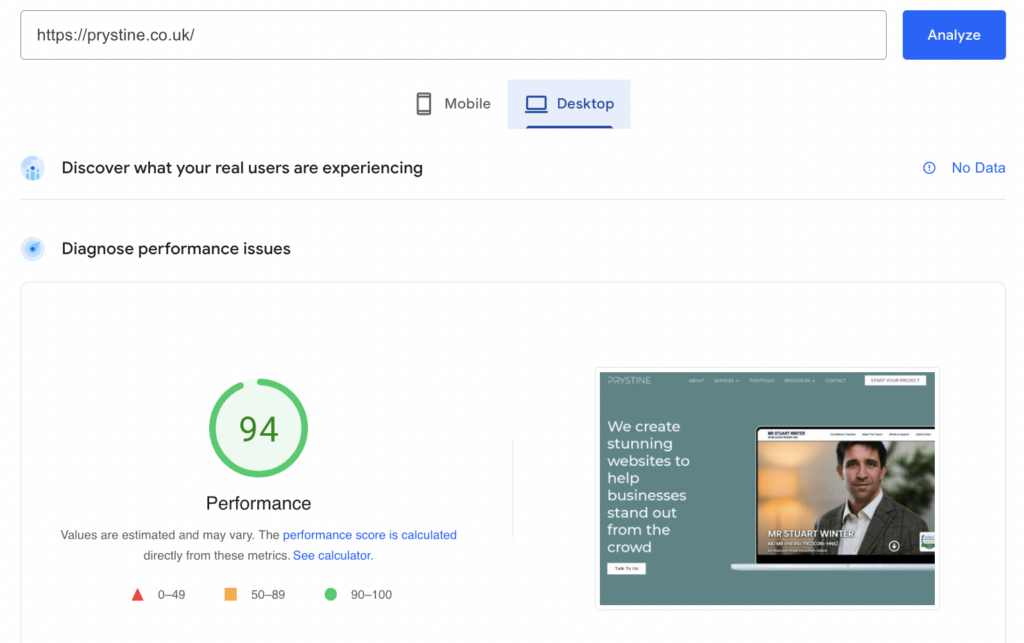Click the Diagnose performance issues heading
Image resolution: width=1024 pixels, height=643 pixels.
[176, 249]
